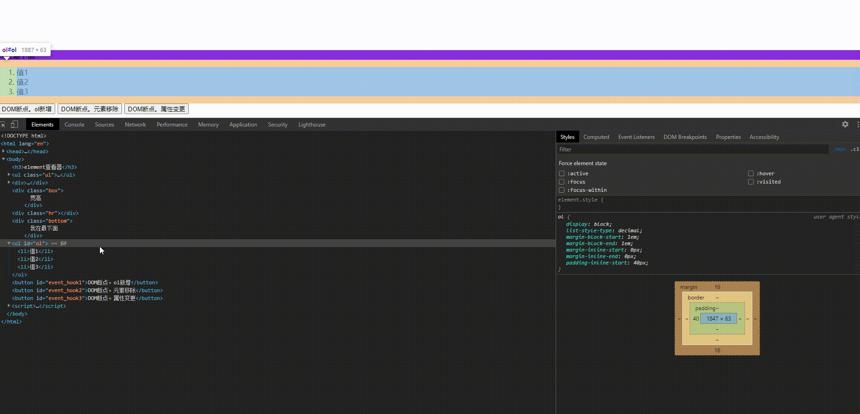Check the :focus-within state checkbox

(562, 190)
